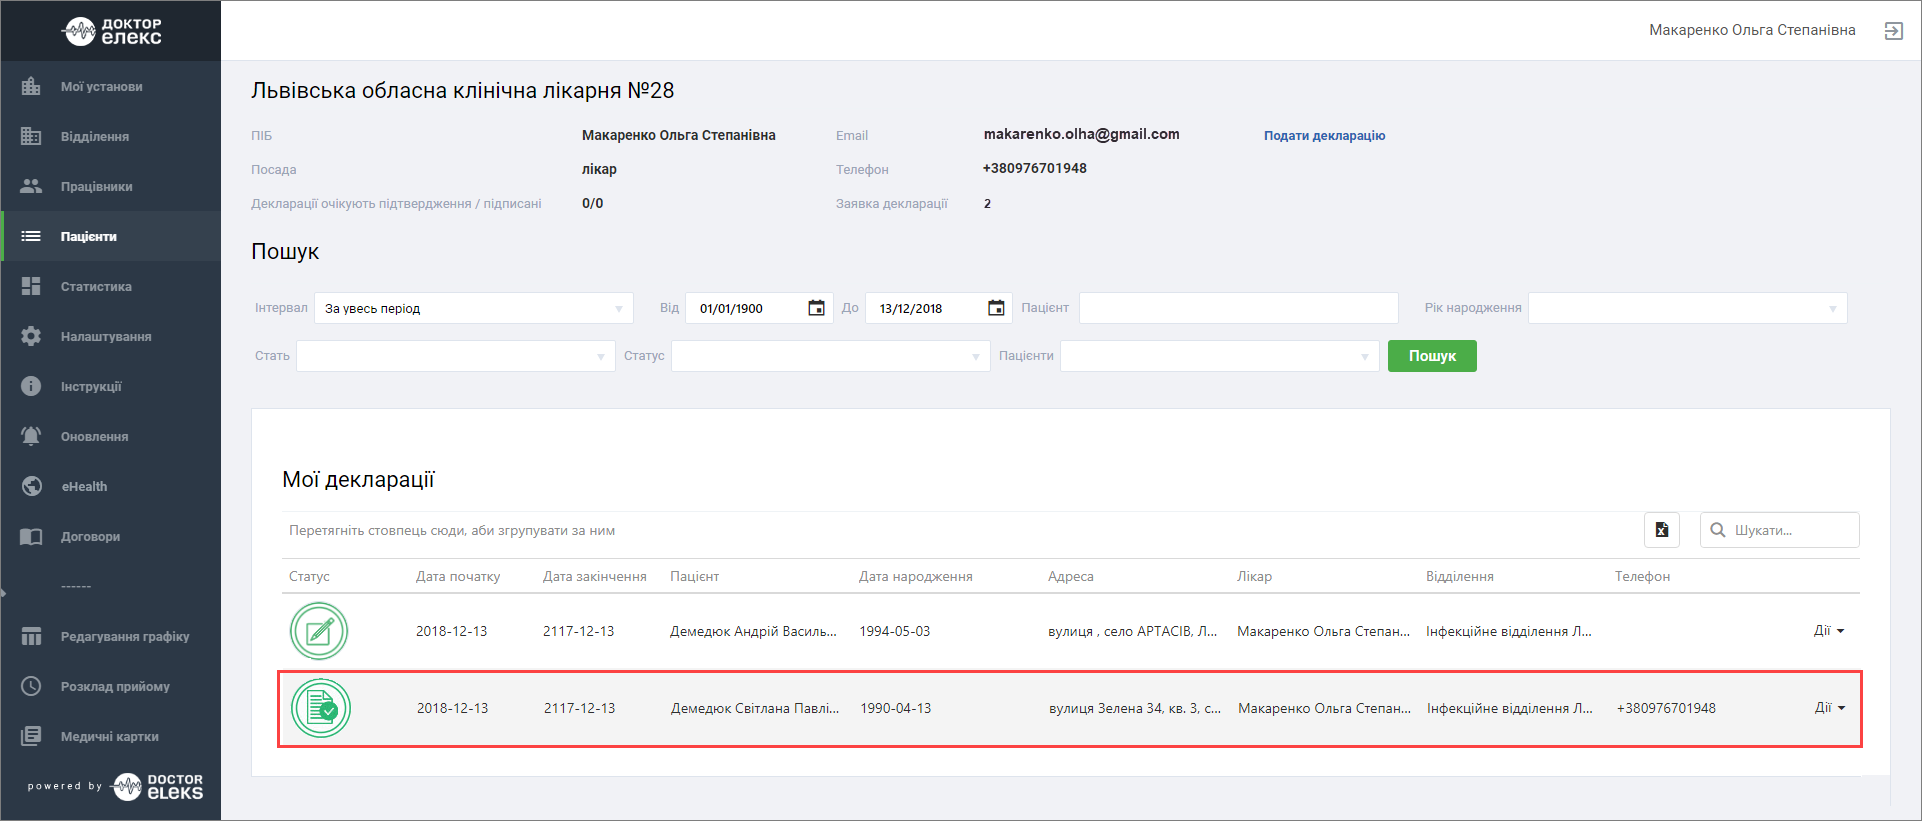Click the Редагування графіку table icon
This screenshot has width=1922, height=821.
pyautogui.click(x=31, y=636)
